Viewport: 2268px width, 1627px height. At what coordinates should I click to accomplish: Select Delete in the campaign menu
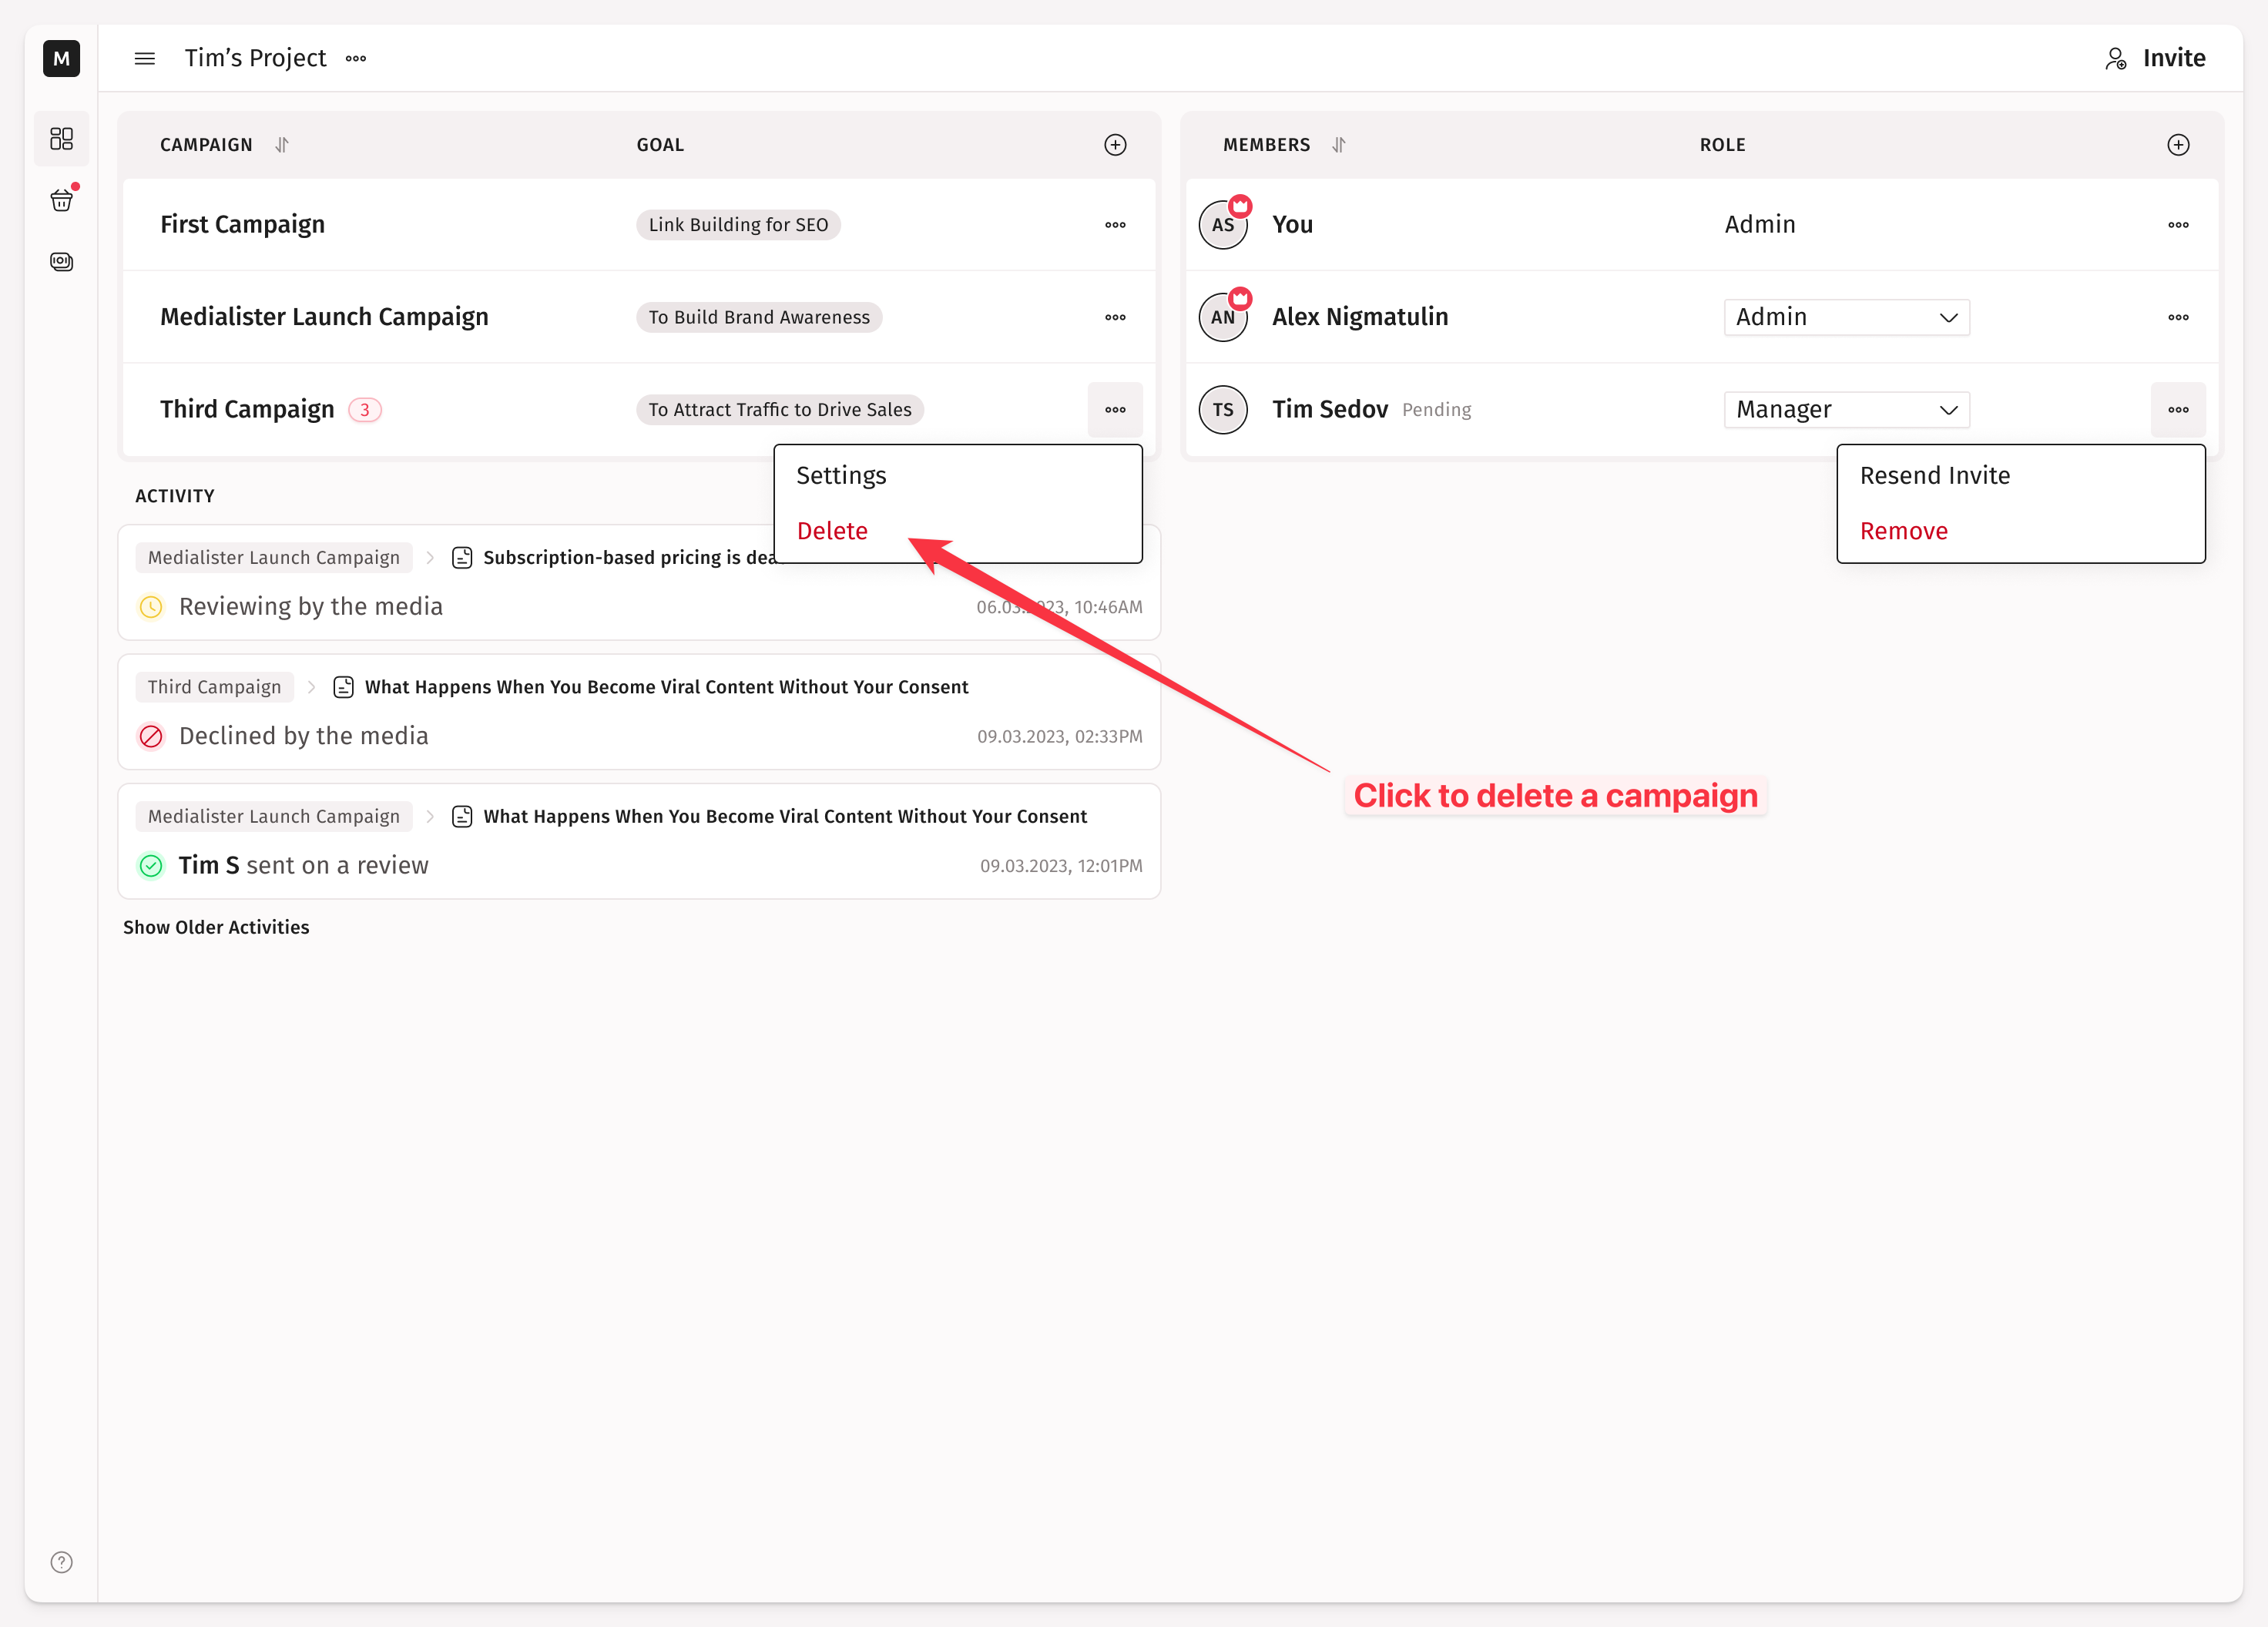pyautogui.click(x=832, y=531)
